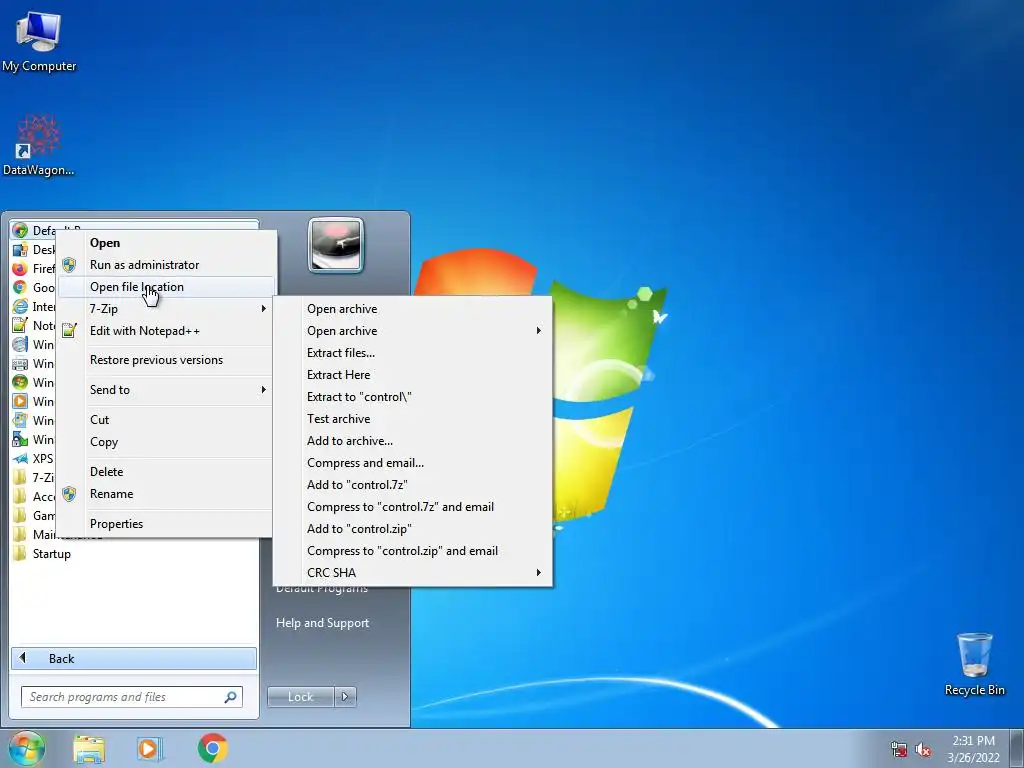
Task: Click the Windows Start orb
Action: (x=27, y=748)
